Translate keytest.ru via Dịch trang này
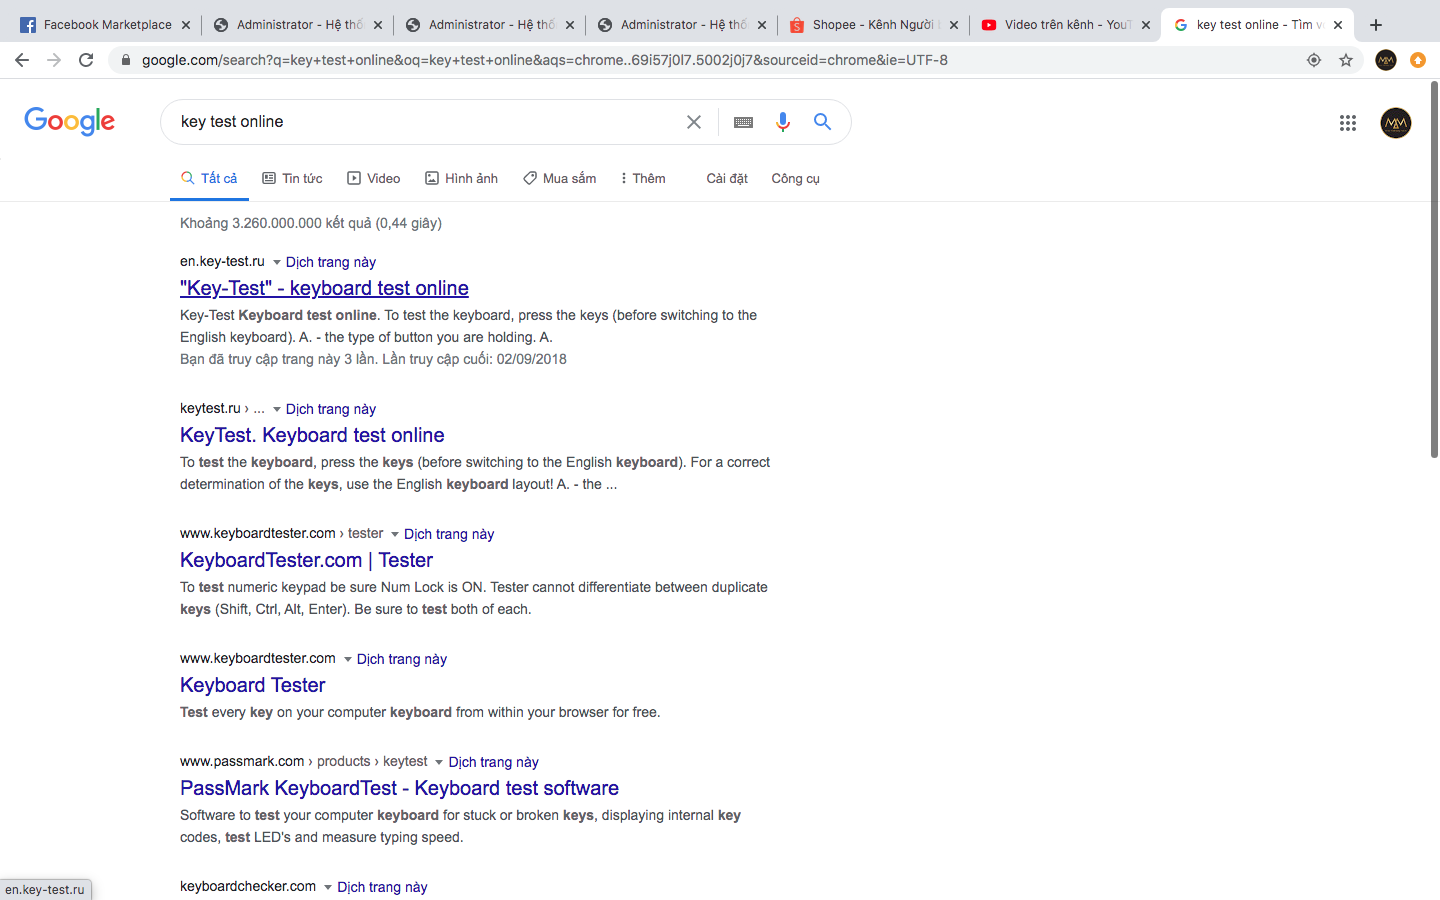1440x900 pixels. click(x=331, y=409)
